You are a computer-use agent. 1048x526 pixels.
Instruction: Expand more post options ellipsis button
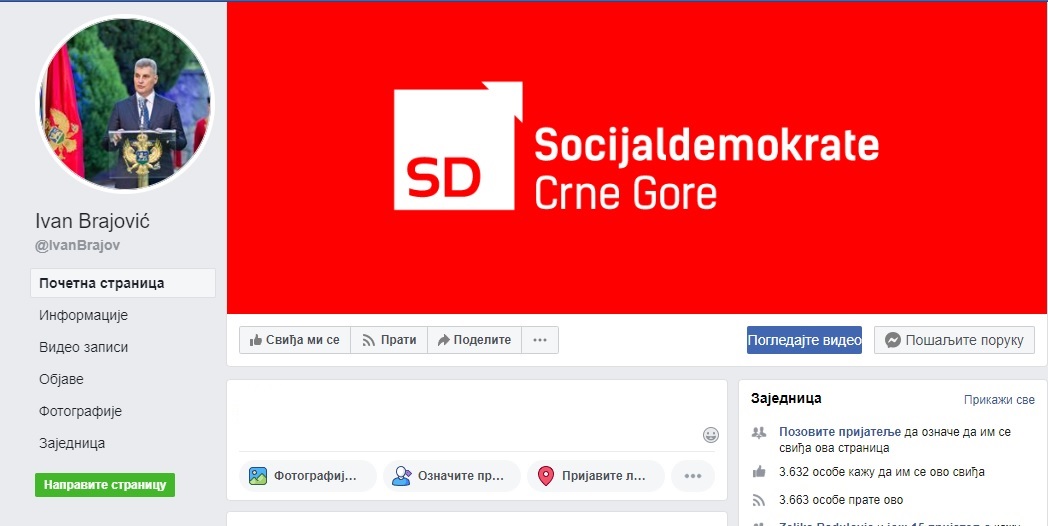click(693, 476)
